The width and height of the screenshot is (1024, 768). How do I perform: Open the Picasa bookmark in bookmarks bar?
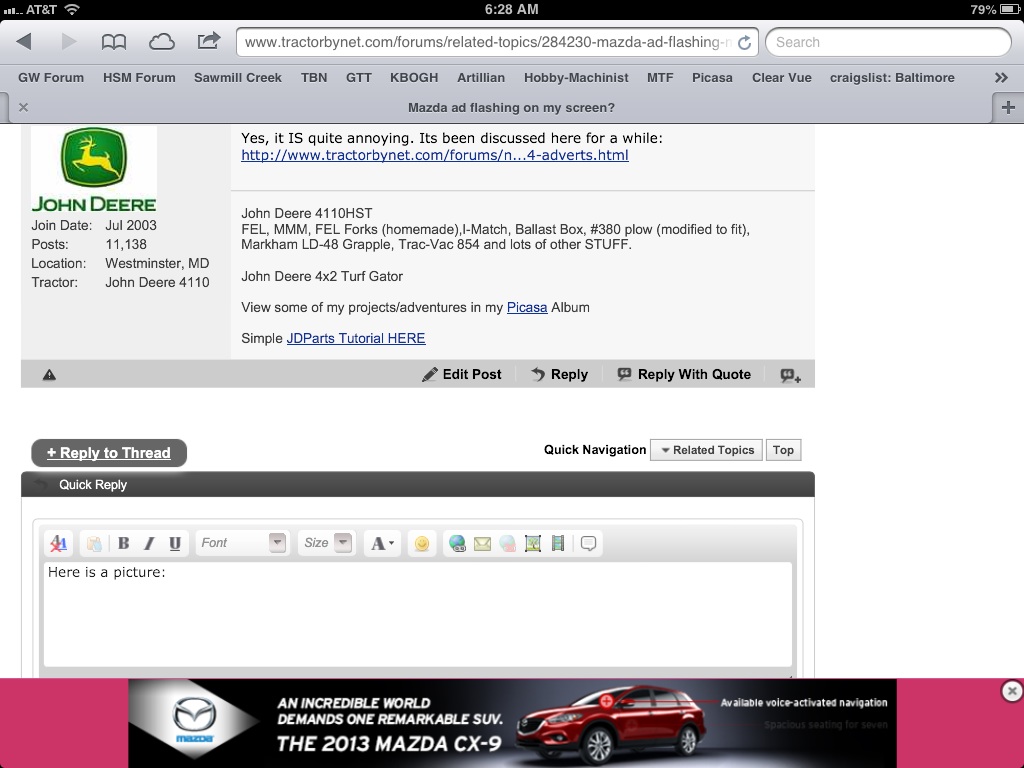coord(712,78)
